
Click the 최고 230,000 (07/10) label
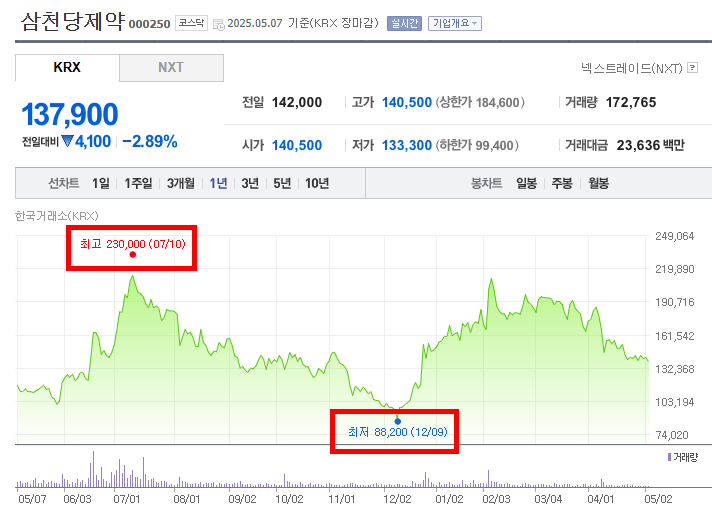133,244
